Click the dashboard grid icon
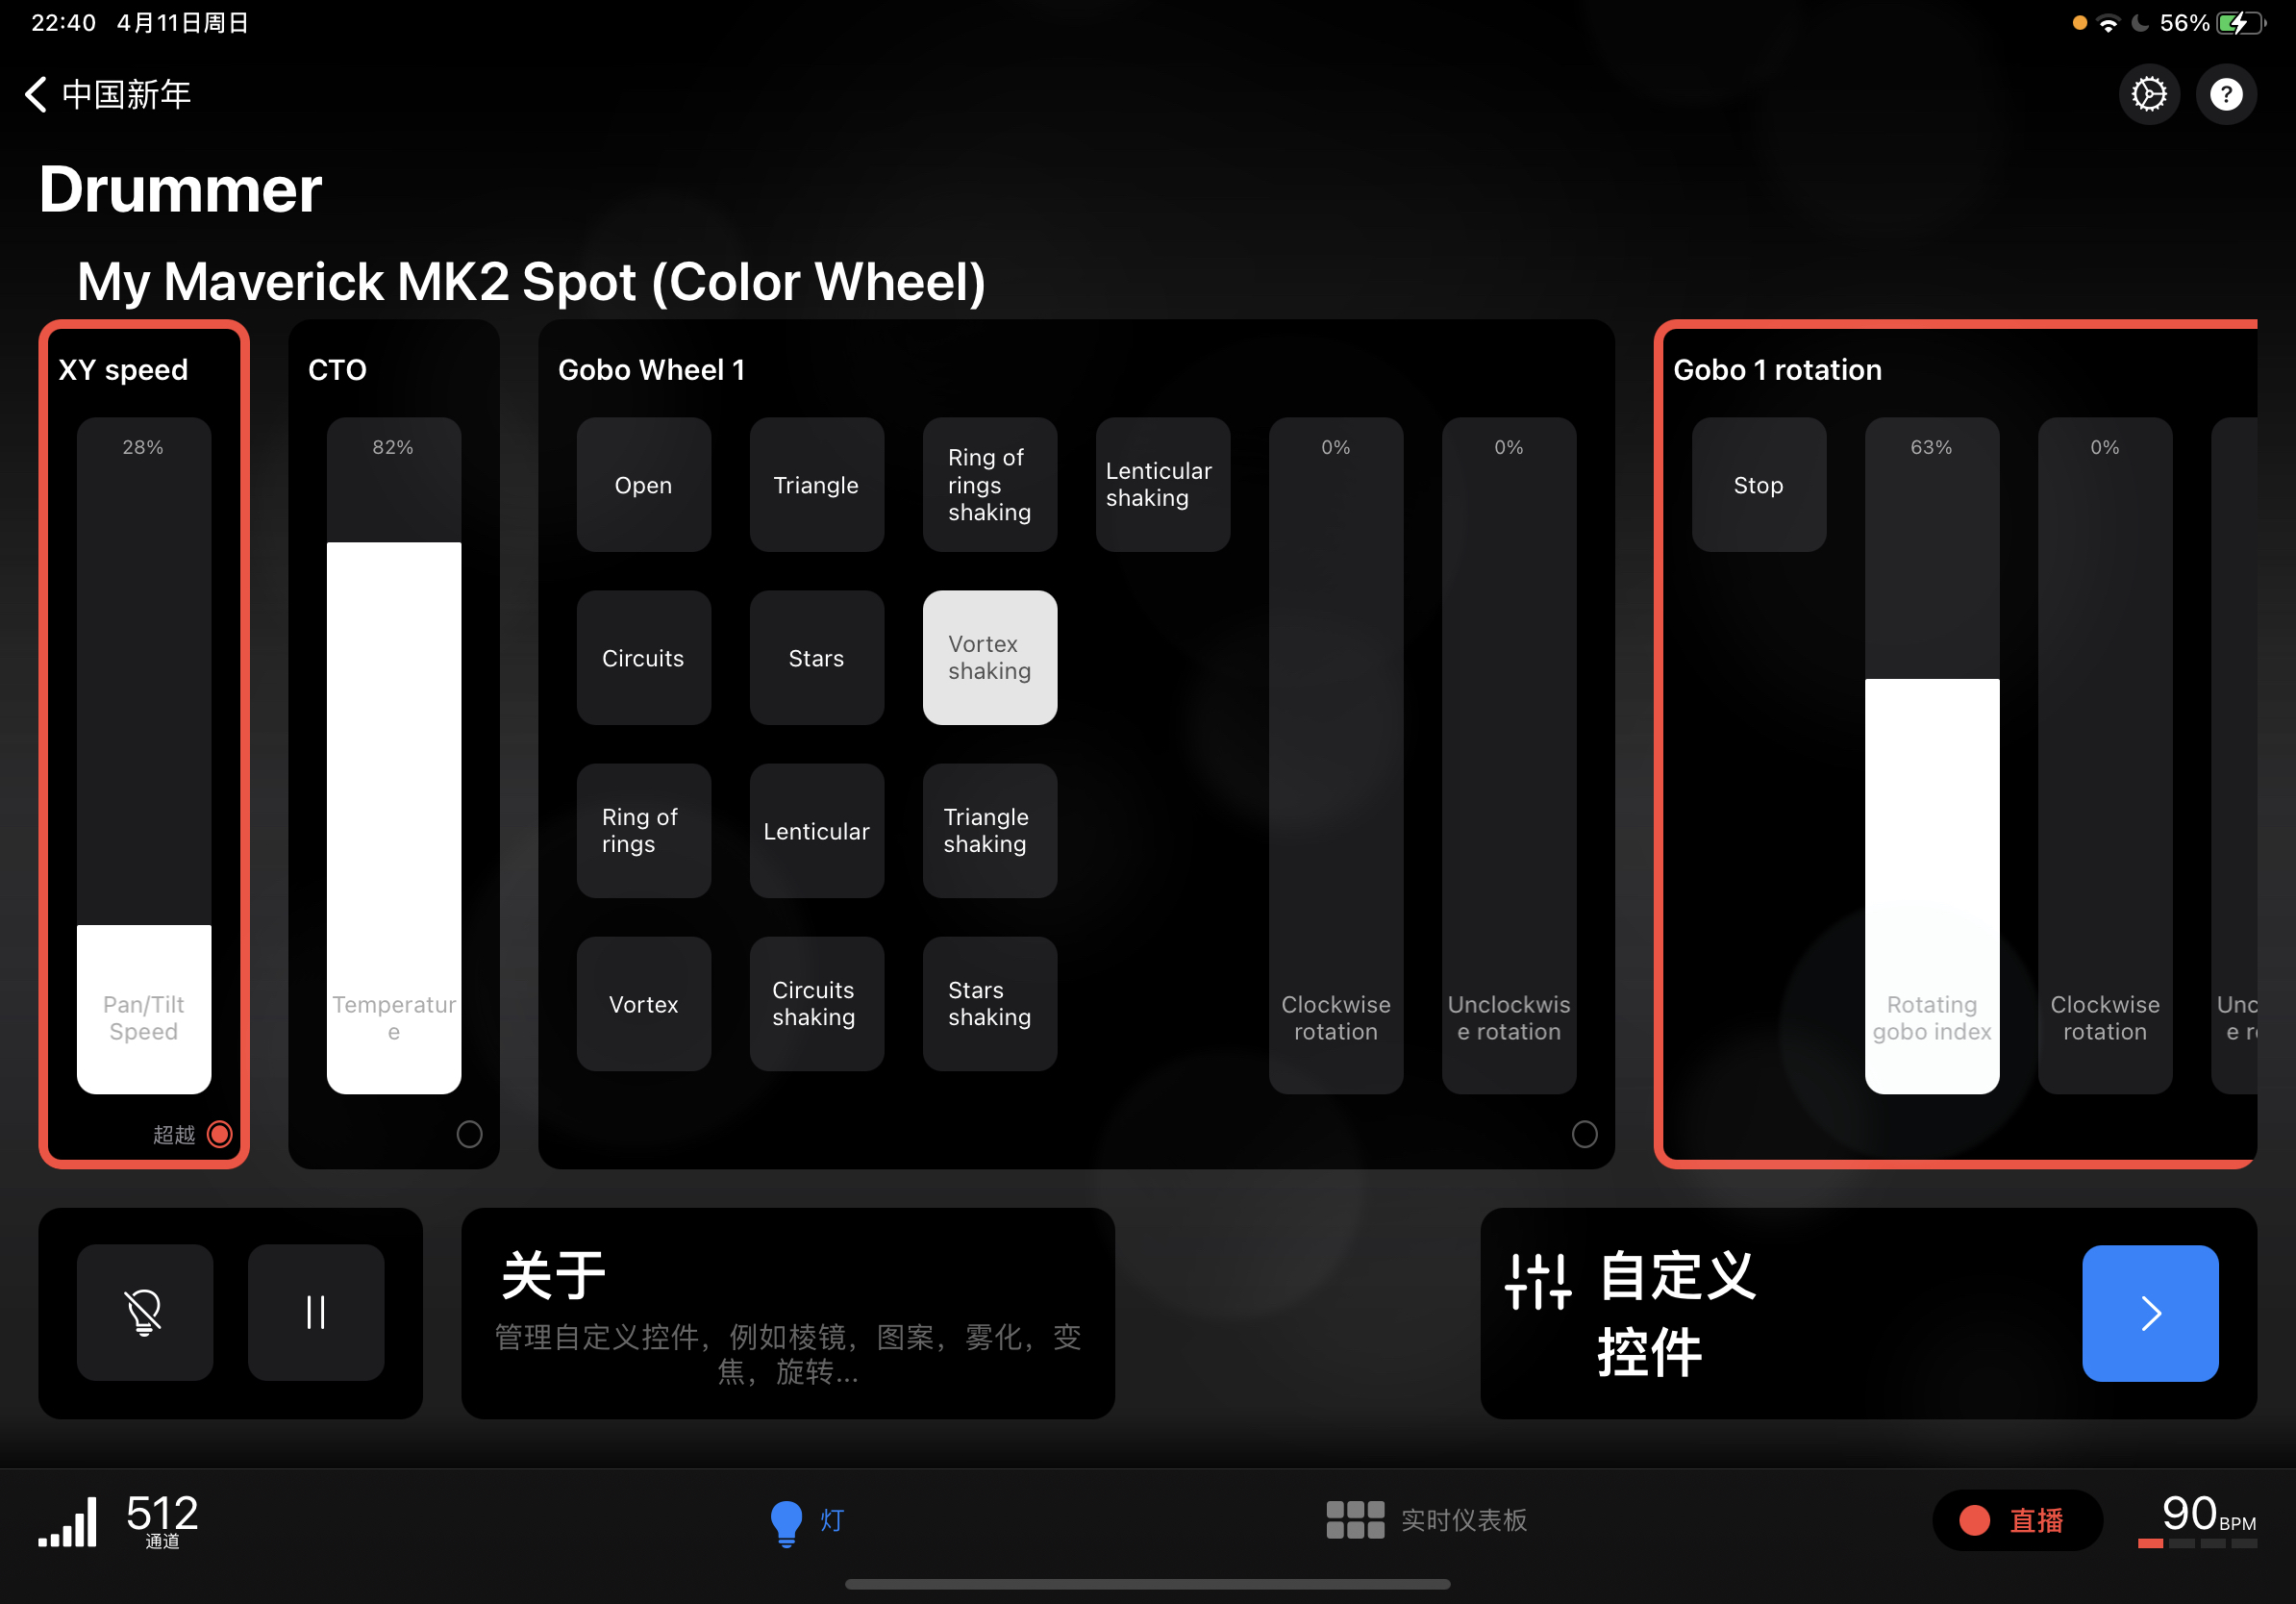 pyautogui.click(x=1355, y=1519)
